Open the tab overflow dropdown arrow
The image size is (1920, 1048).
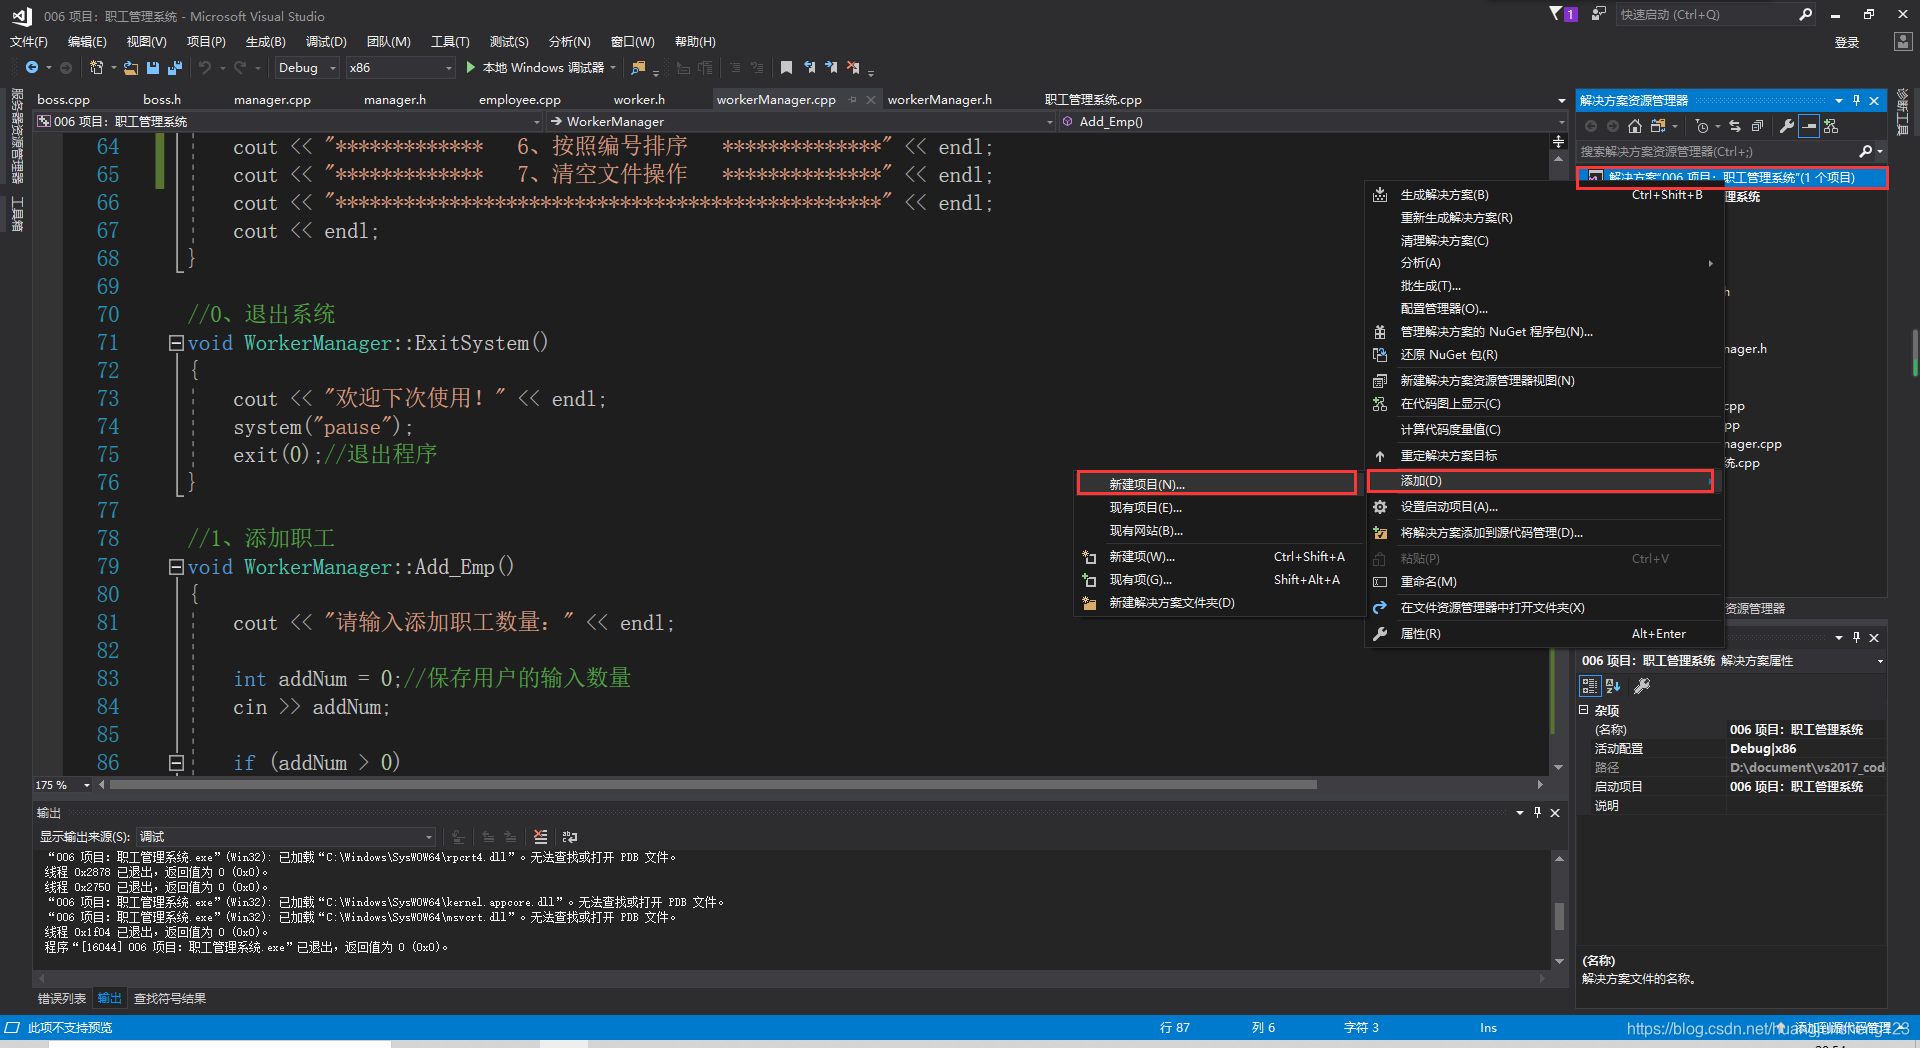tap(1561, 101)
